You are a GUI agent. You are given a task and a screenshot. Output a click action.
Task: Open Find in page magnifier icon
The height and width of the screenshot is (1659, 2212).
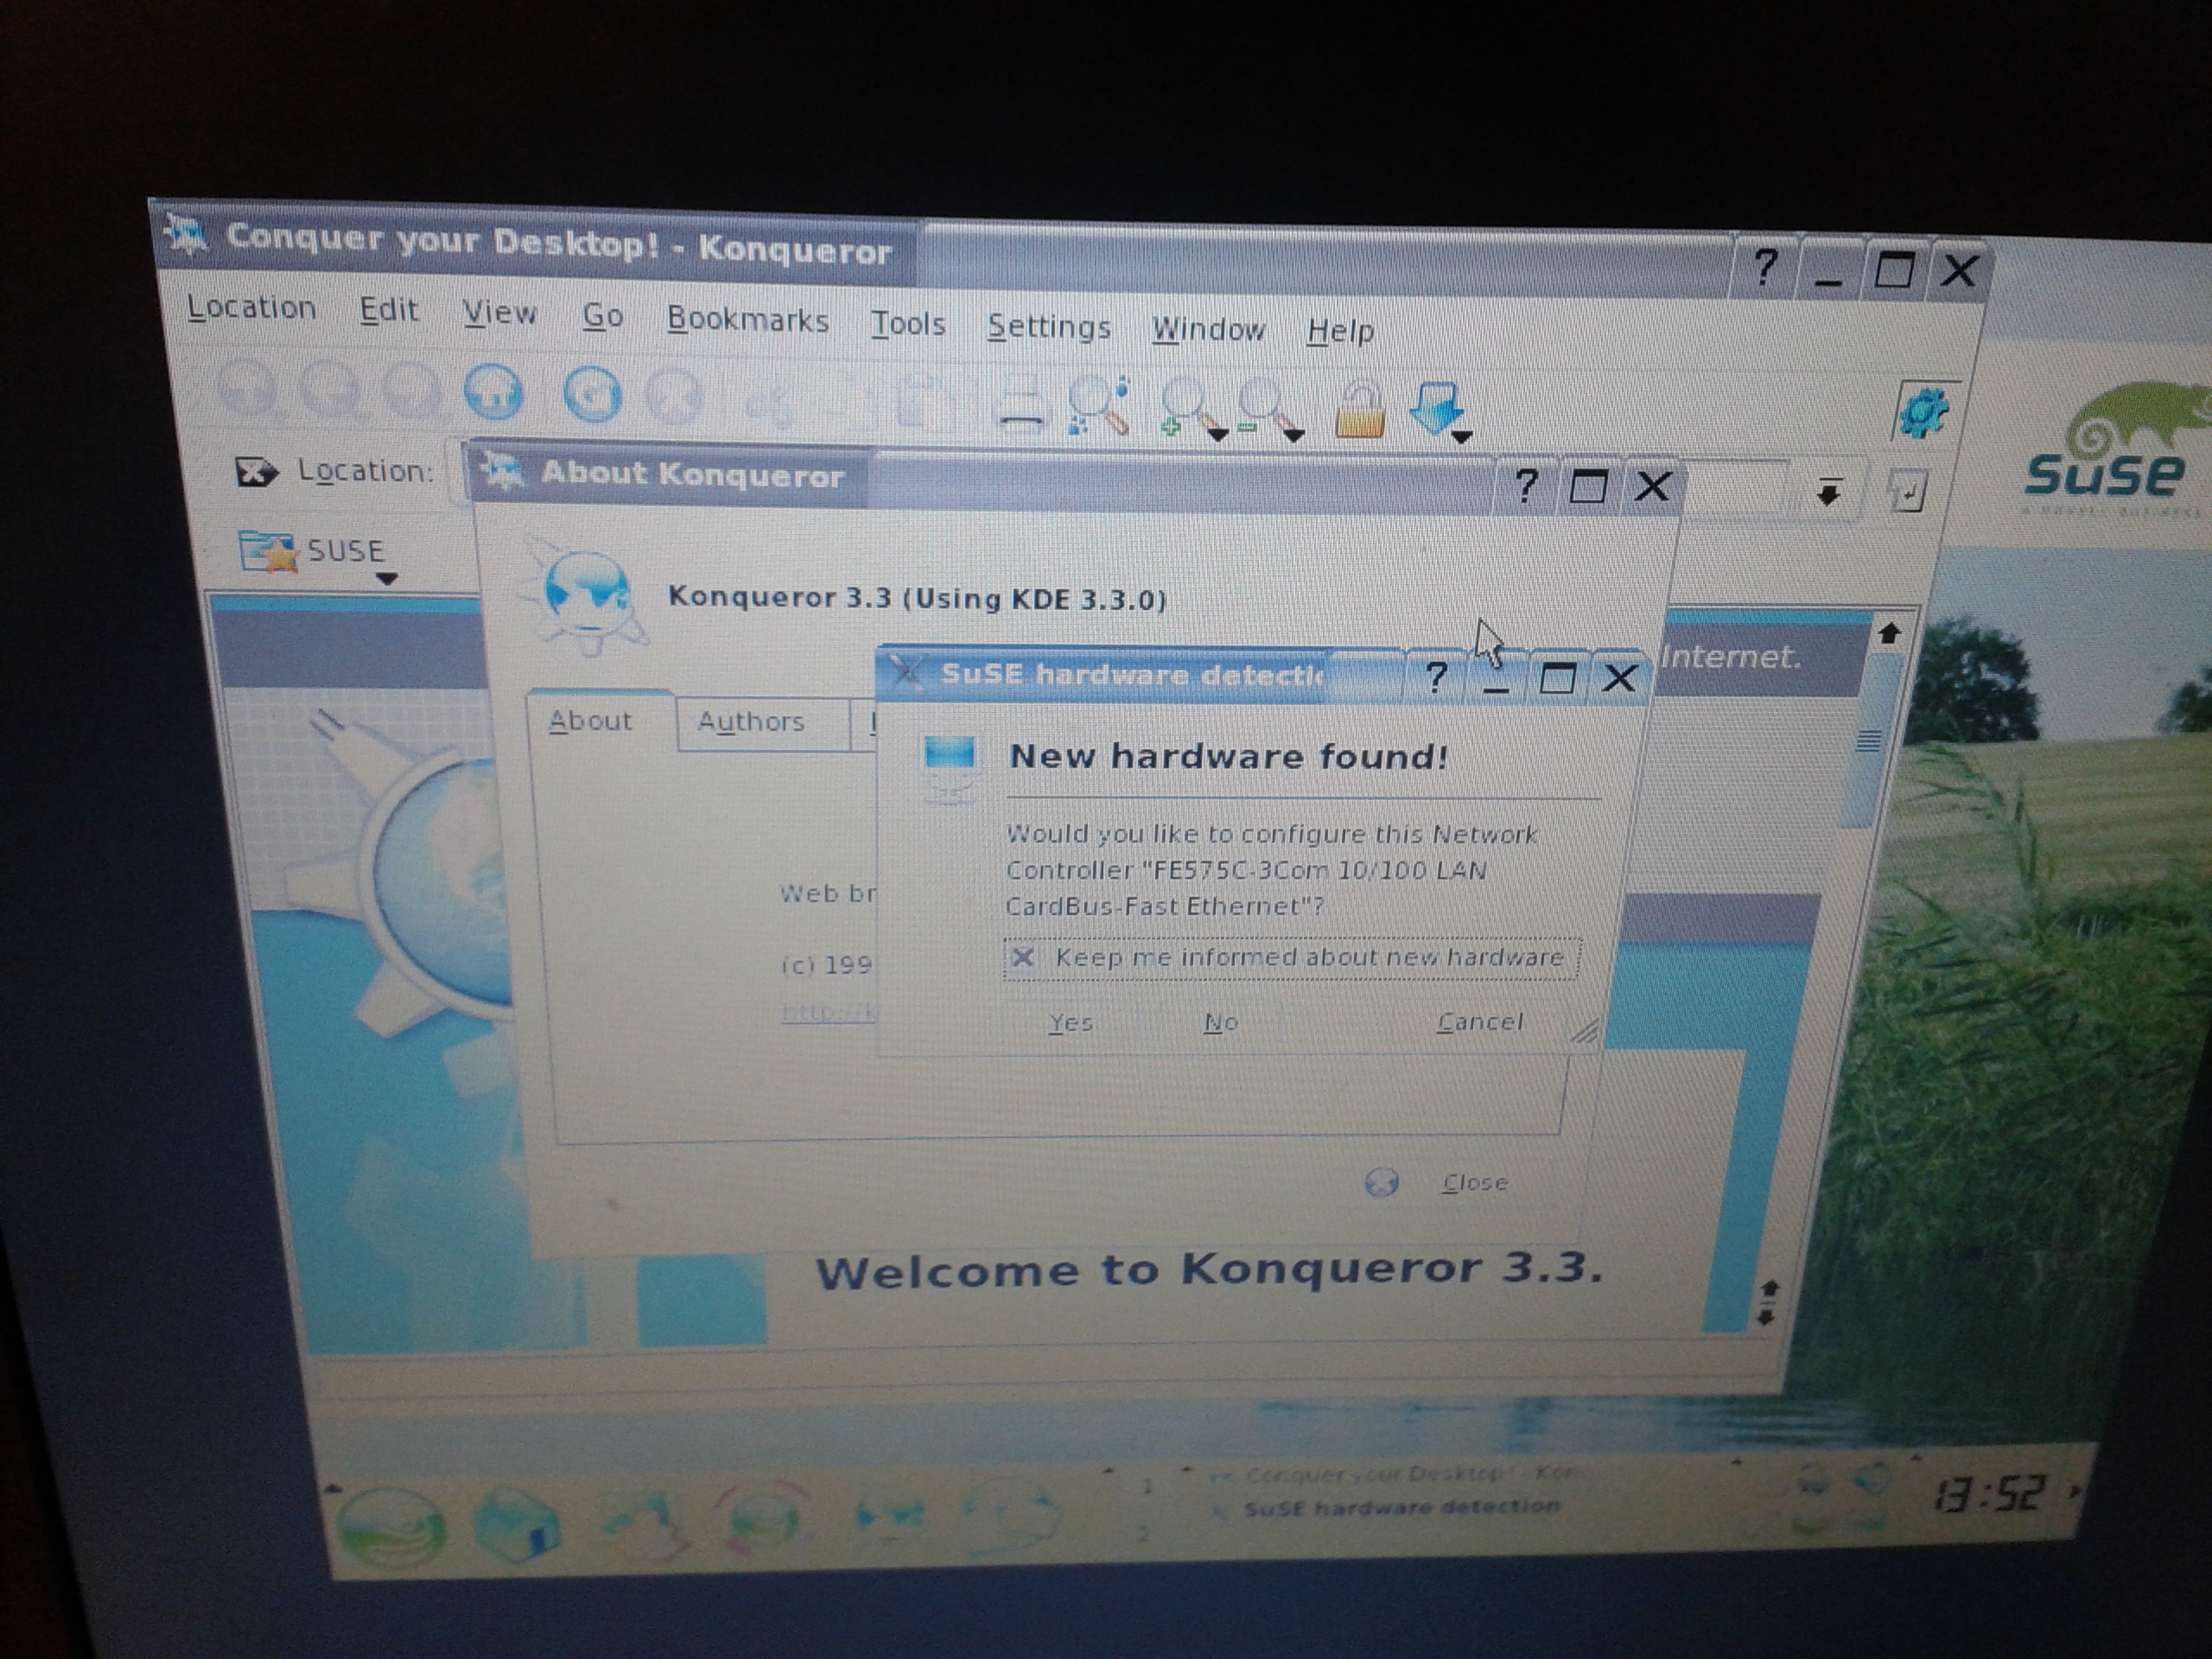[x=1100, y=405]
